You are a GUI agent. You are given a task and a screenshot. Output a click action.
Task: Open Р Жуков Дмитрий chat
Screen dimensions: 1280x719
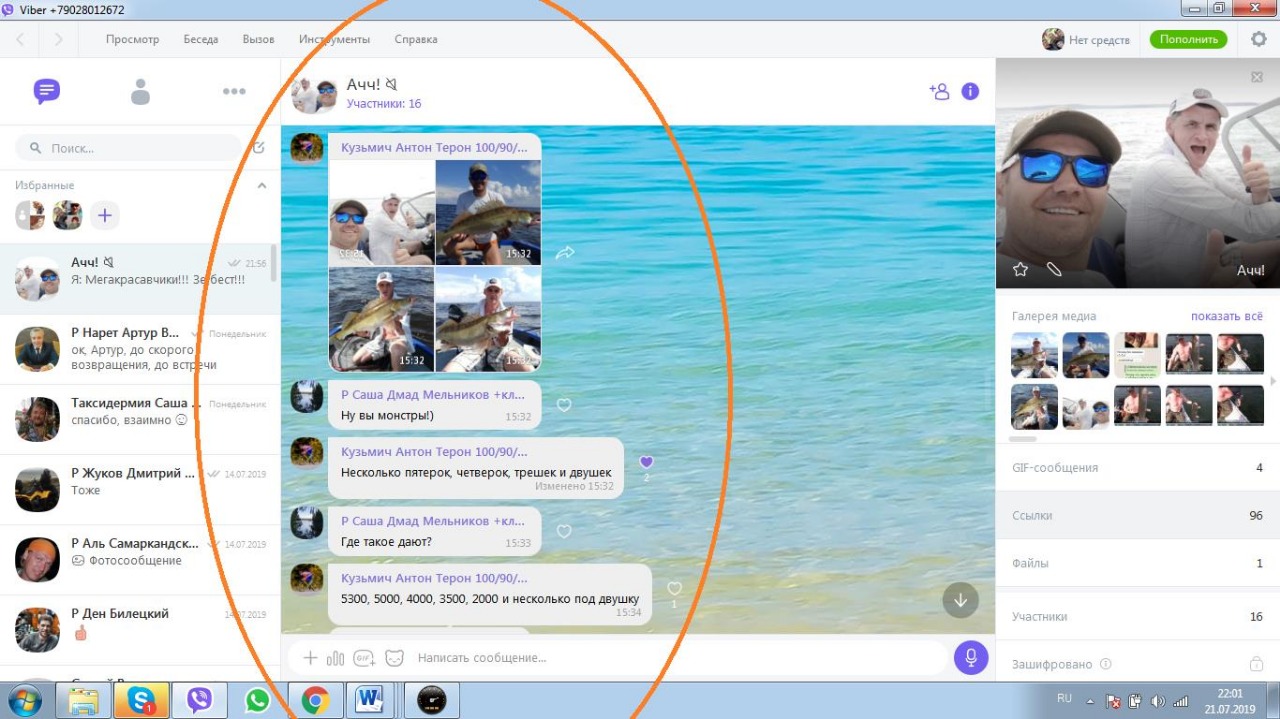[x=140, y=490]
